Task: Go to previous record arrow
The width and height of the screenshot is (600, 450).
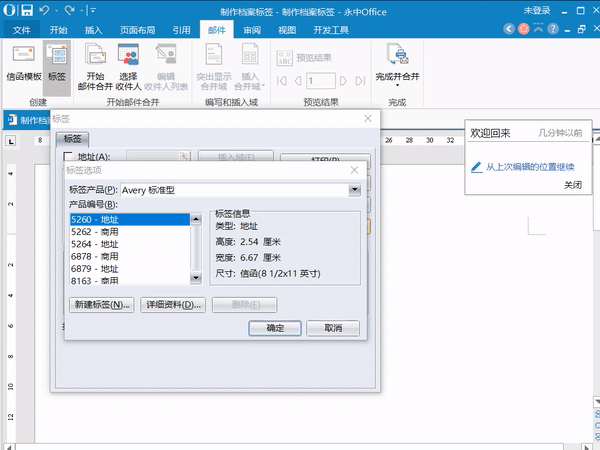Action: [298, 81]
